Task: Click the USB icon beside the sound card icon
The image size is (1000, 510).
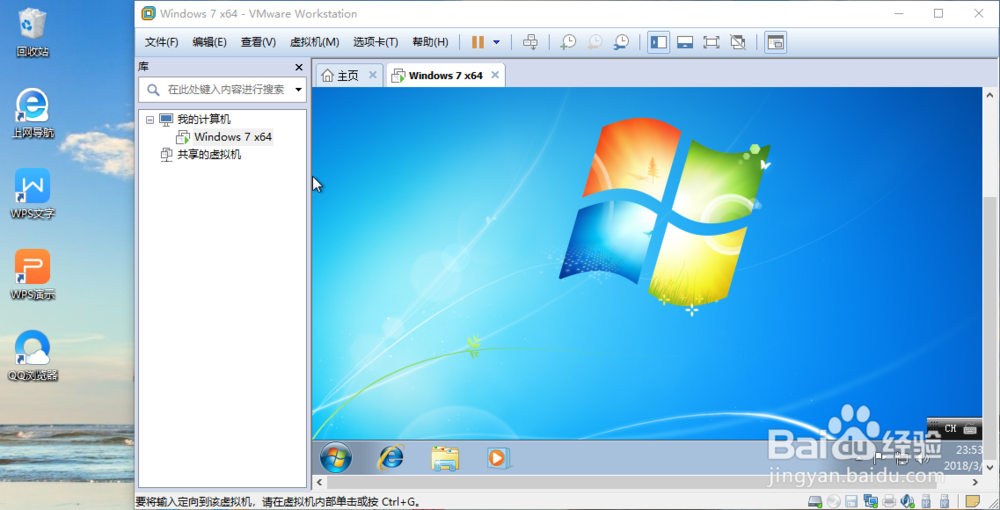Action: (x=927, y=501)
